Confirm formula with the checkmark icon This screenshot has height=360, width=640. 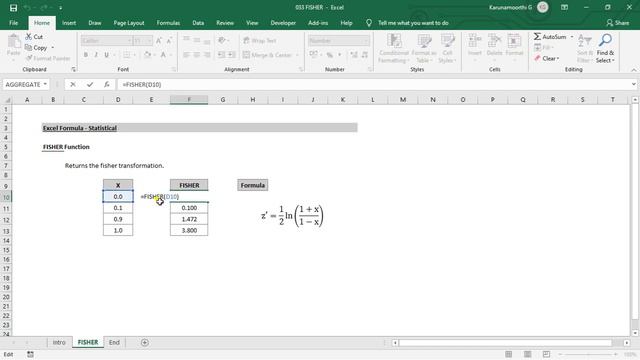click(90, 84)
